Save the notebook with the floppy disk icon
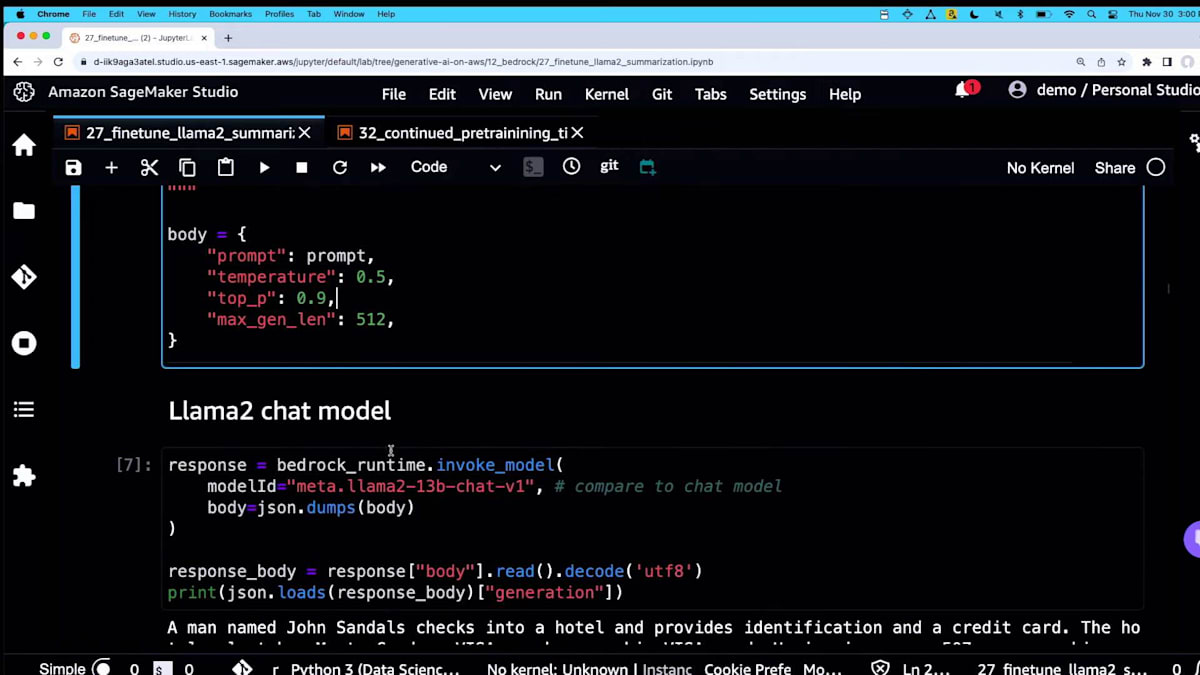This screenshot has height=675, width=1200. 73,167
